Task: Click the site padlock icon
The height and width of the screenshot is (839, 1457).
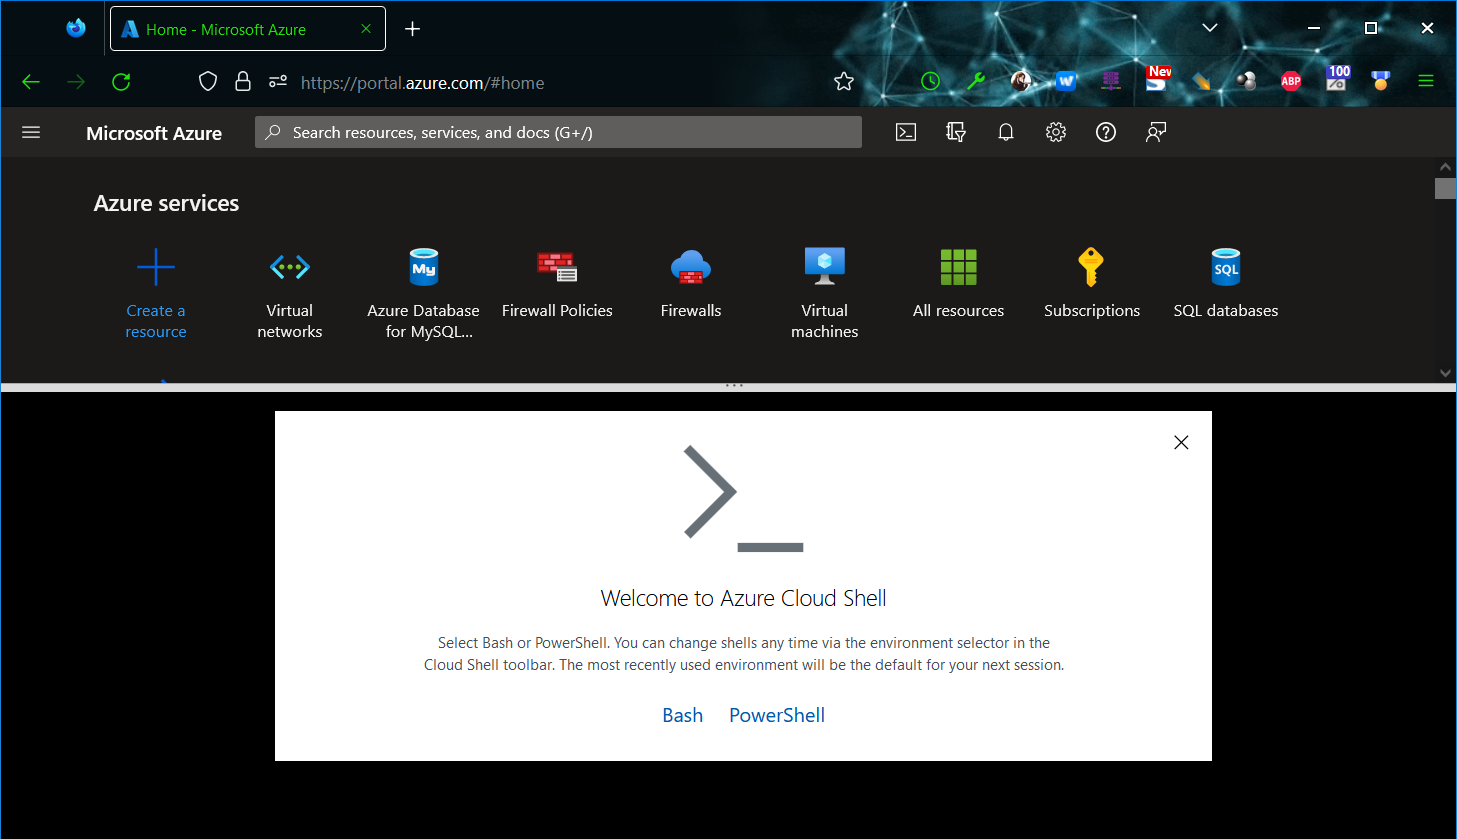Action: pos(243,82)
